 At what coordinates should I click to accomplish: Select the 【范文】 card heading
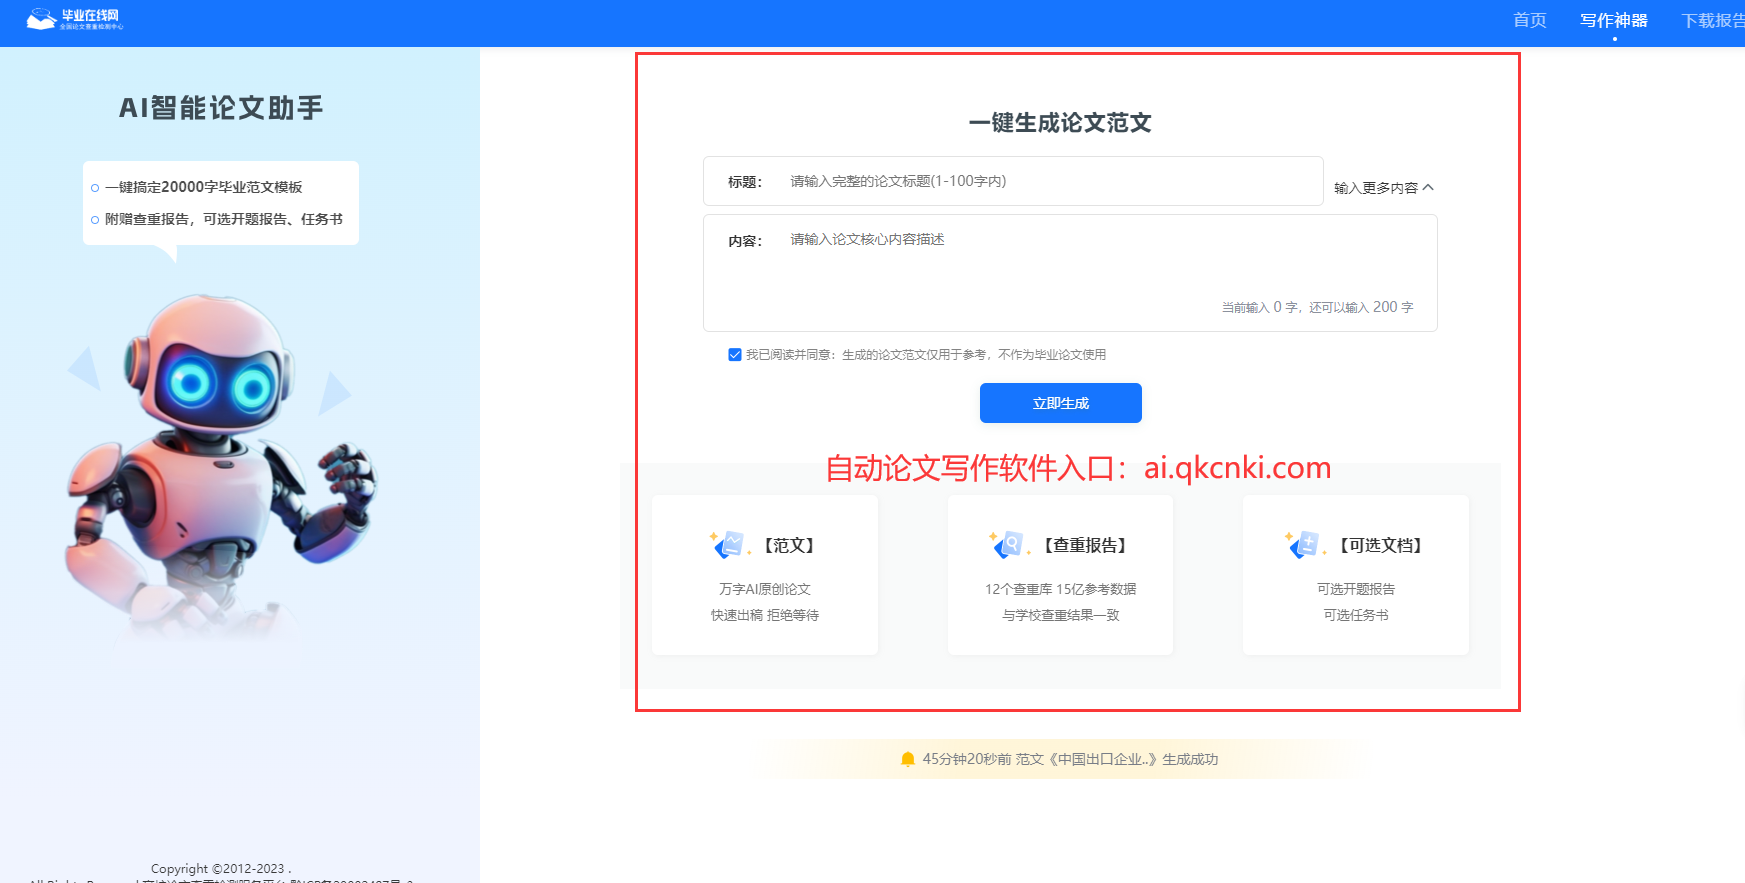point(789,545)
